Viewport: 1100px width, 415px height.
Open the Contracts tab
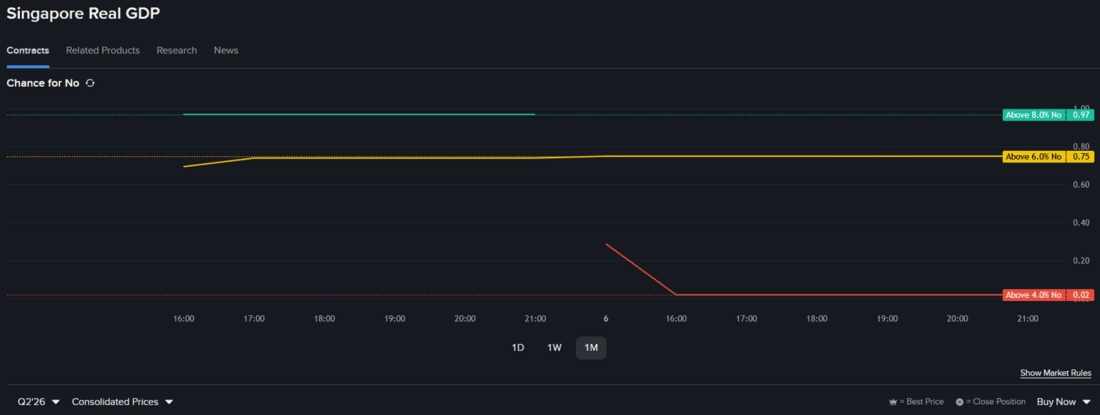(x=28, y=50)
